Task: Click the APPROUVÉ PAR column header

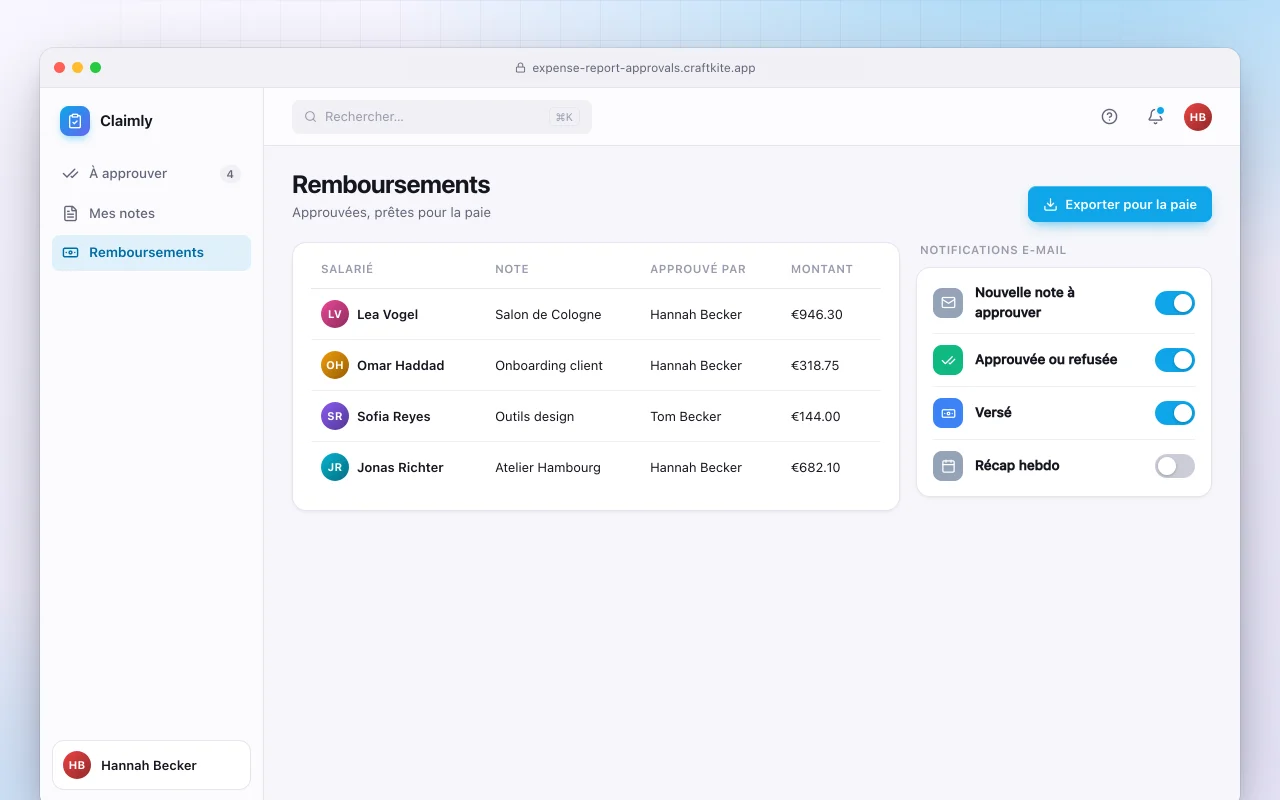Action: [x=698, y=269]
